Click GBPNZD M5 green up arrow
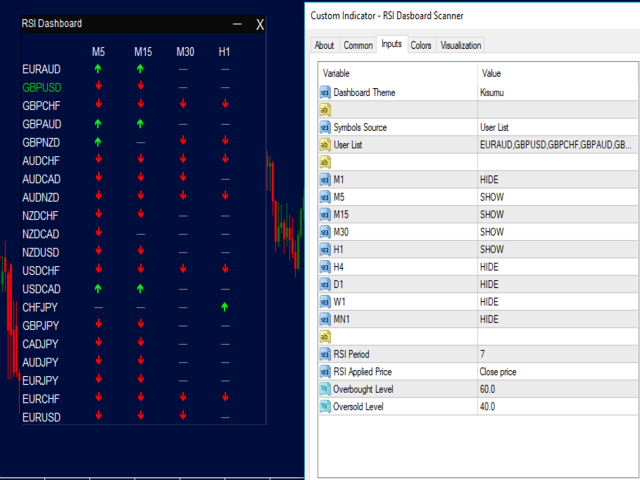 pos(98,142)
